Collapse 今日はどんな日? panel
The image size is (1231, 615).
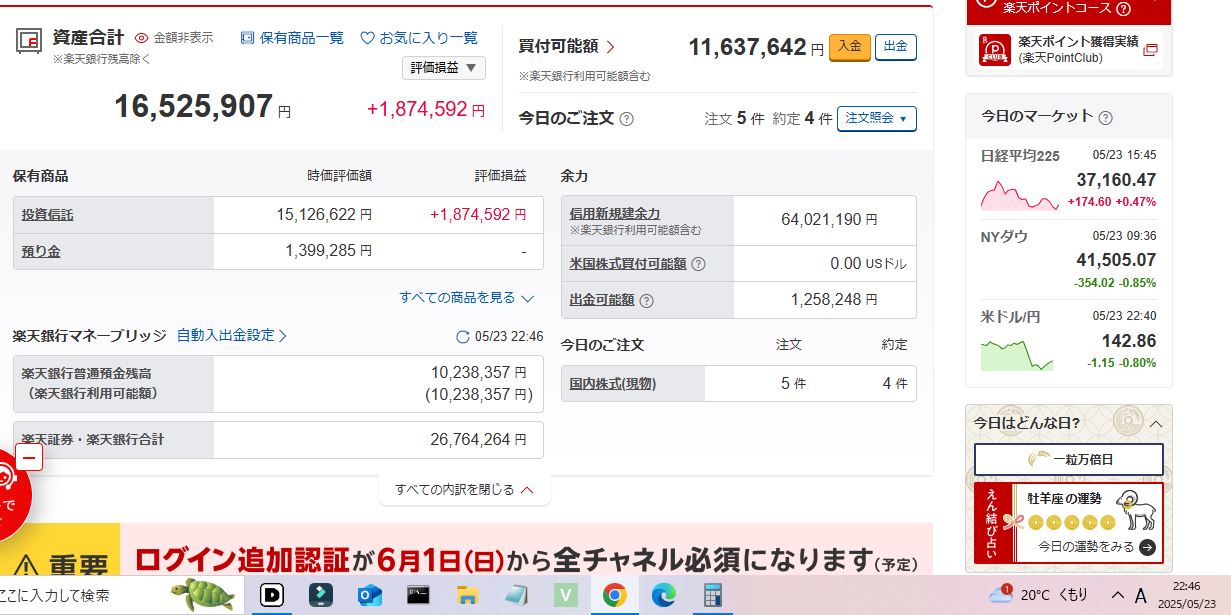pos(1156,424)
